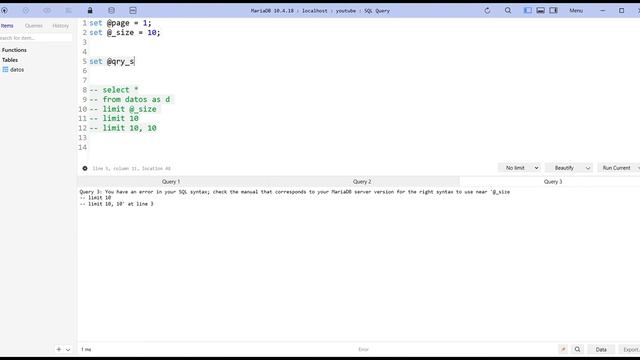Switch to the Queries sidebar tab

click(34, 26)
